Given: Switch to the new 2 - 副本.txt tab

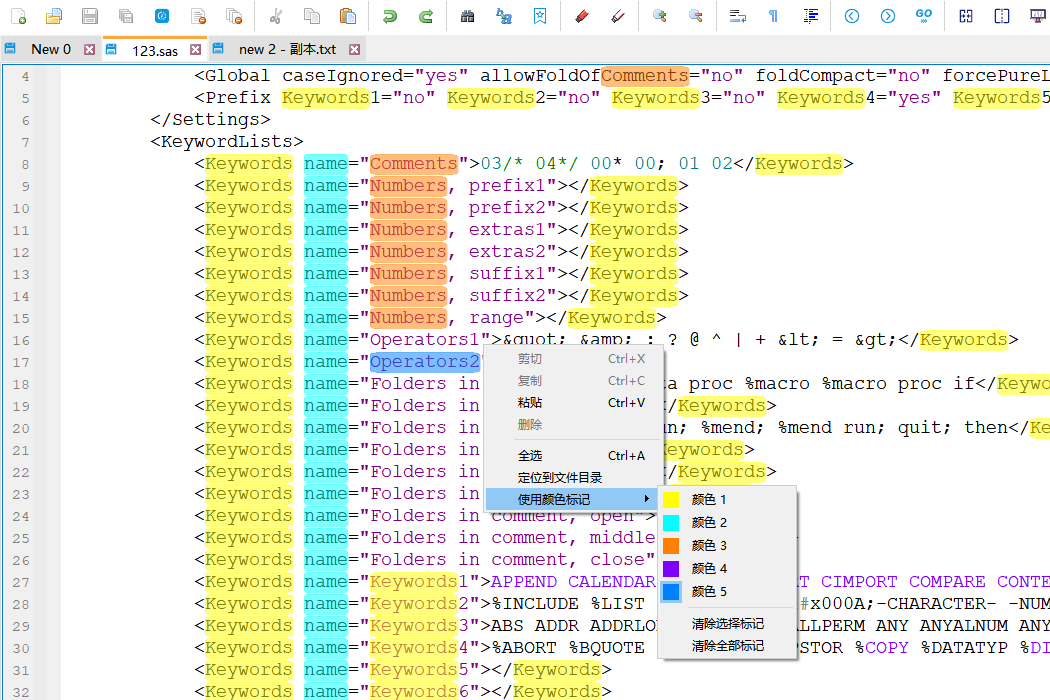Looking at the screenshot, I should click(287, 50).
